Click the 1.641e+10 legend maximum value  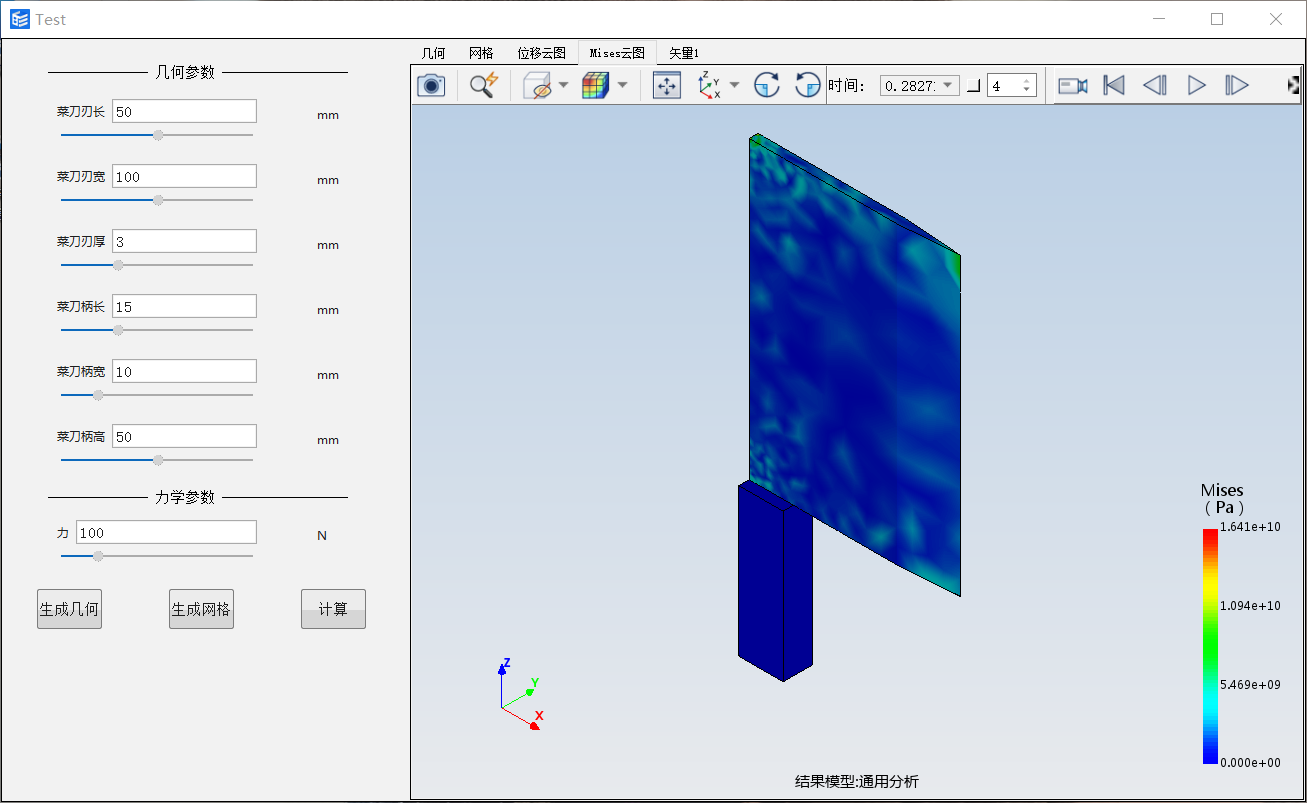click(1250, 527)
